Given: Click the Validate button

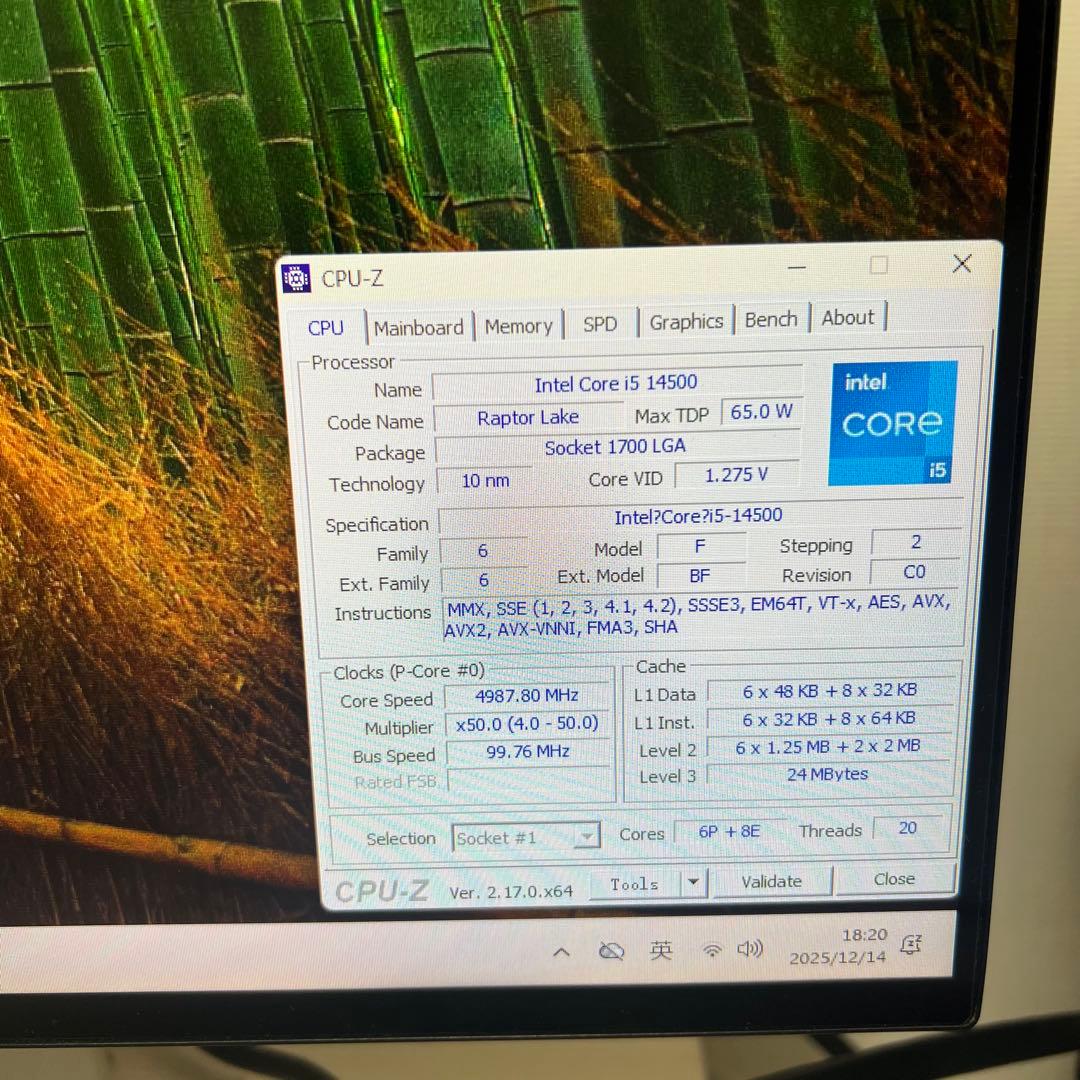Looking at the screenshot, I should point(771,881).
